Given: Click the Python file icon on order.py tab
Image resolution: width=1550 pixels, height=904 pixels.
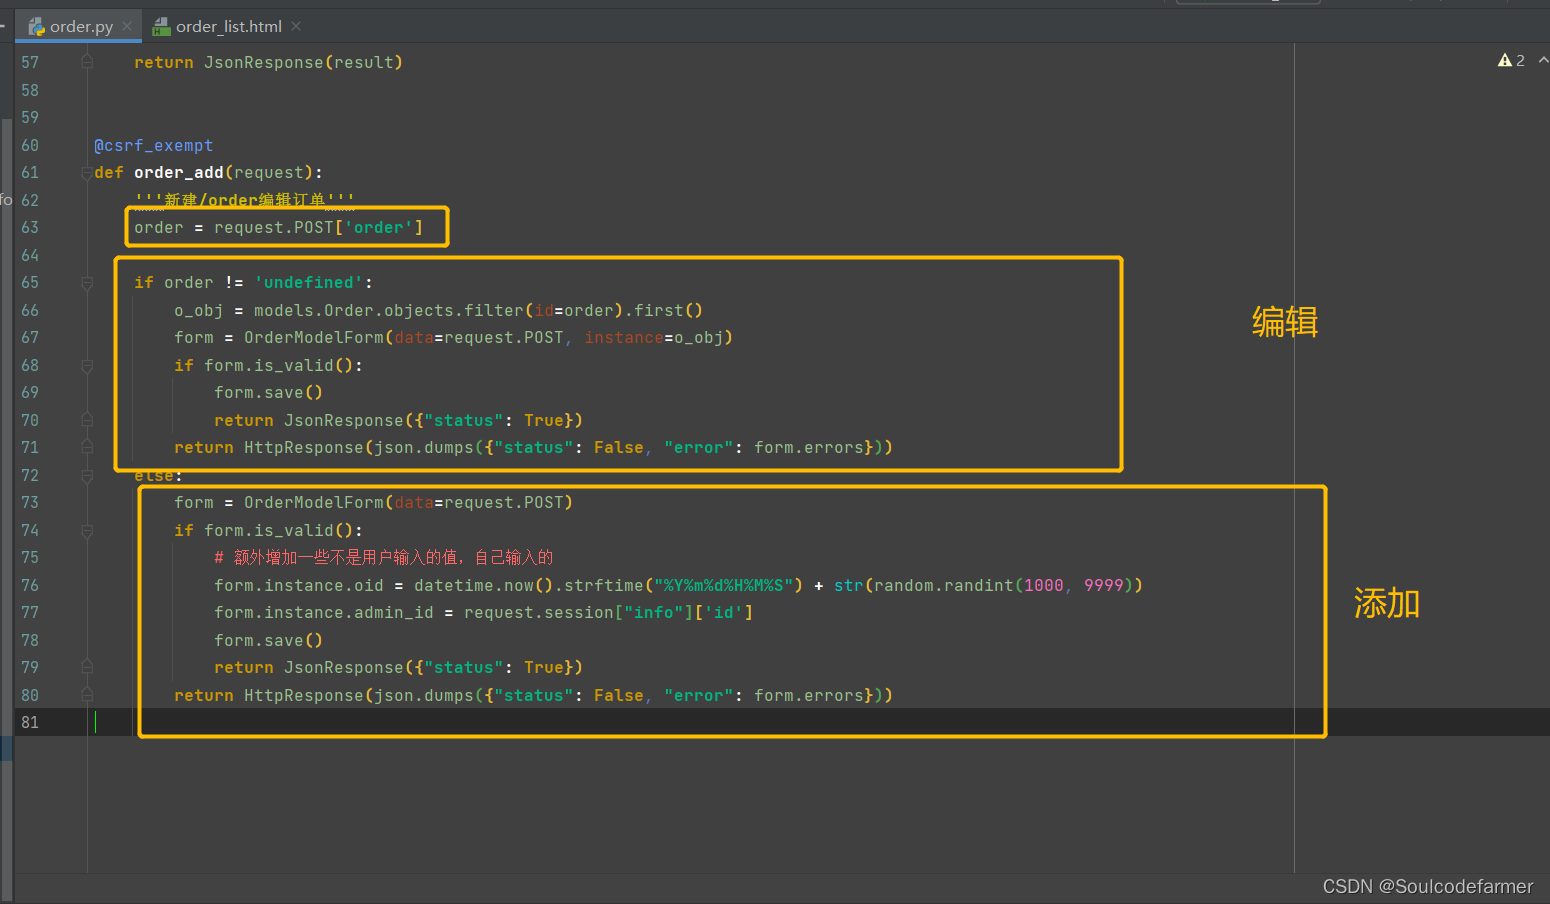Looking at the screenshot, I should [x=37, y=27].
